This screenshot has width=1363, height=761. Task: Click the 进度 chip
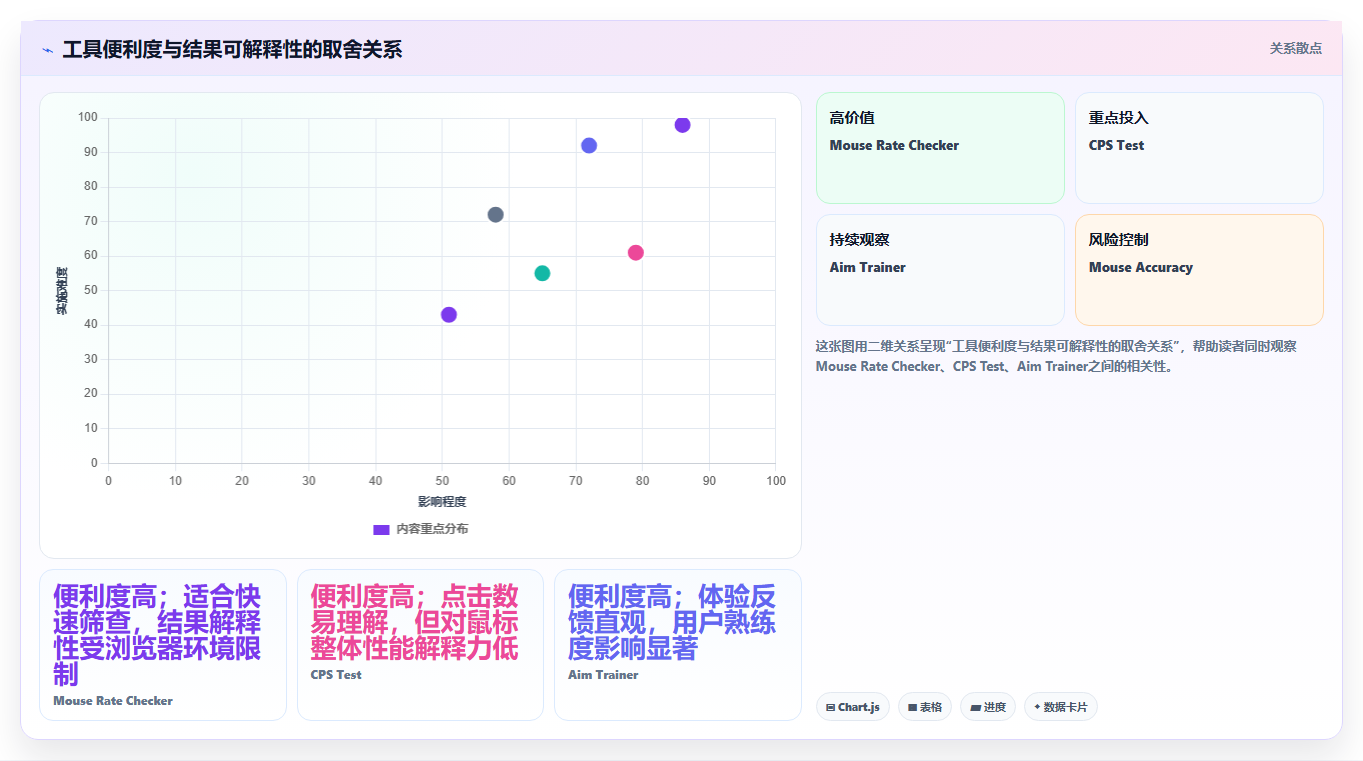(988, 707)
